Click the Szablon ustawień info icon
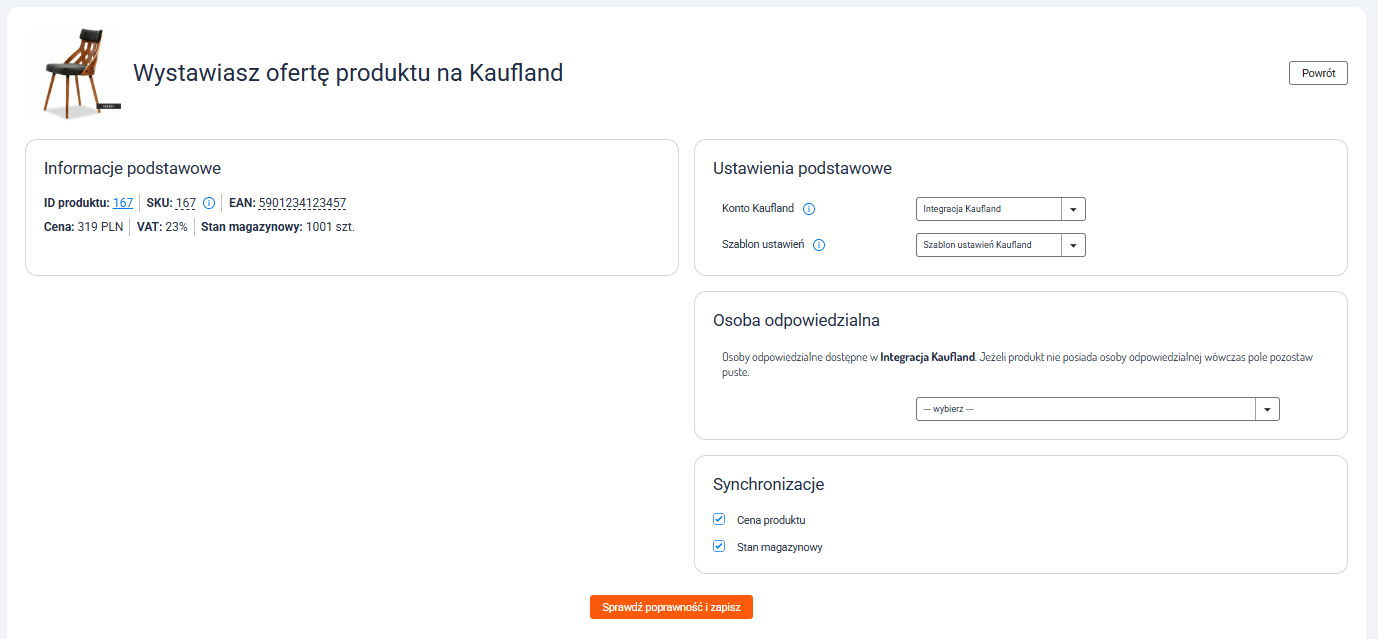Viewport: 1378px width, 639px height. 819,245
